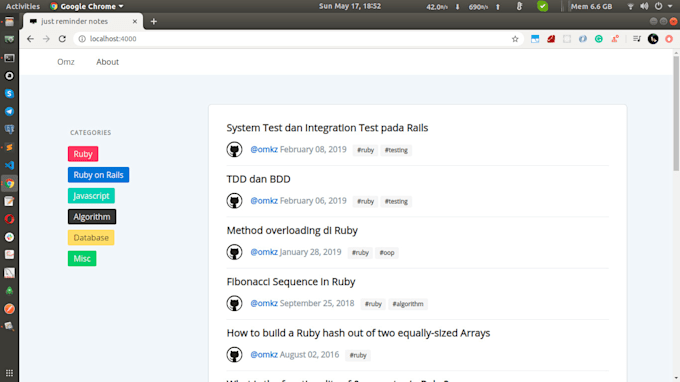The height and width of the screenshot is (382, 680).
Task: Bookmark this page with the star icon
Action: coord(515,39)
